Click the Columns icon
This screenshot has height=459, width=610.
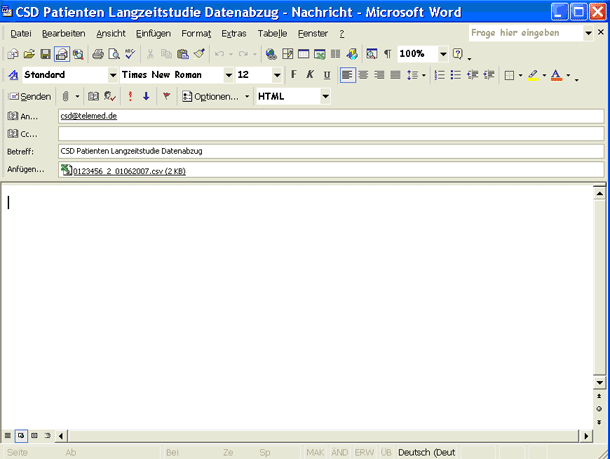pyautogui.click(x=336, y=54)
